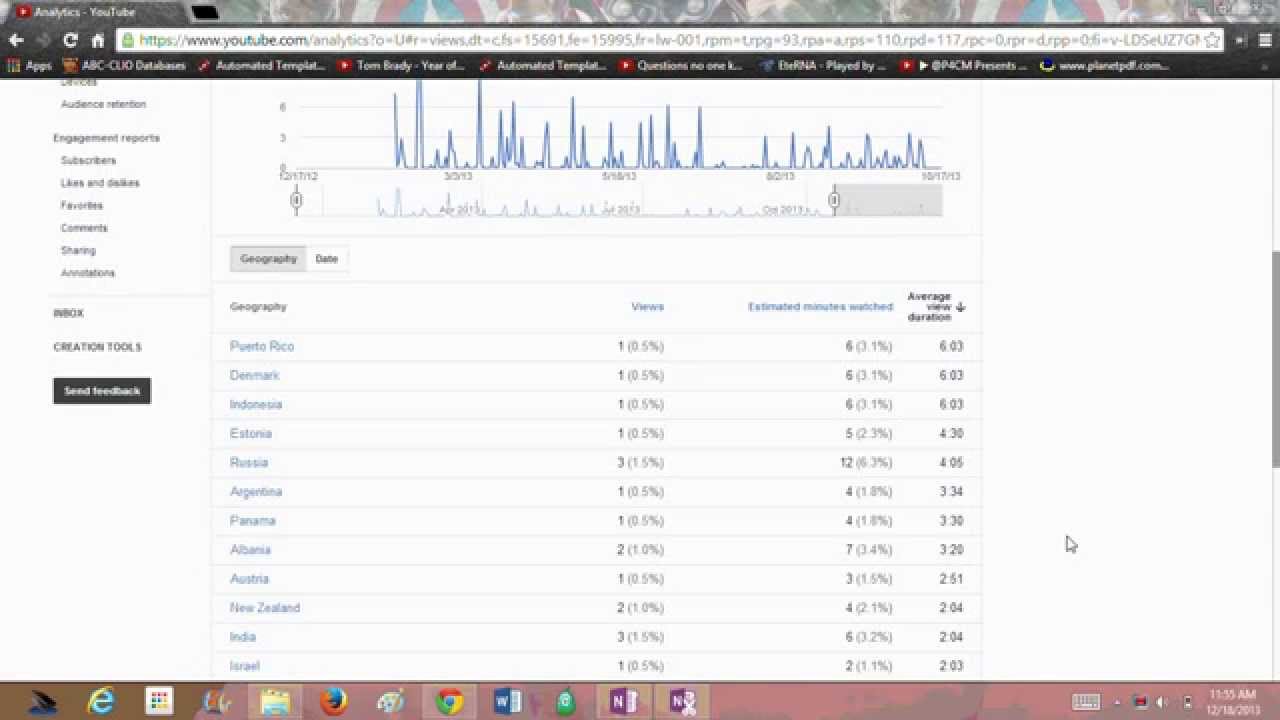Open Austria geography details
This screenshot has width=1280, height=720.
tap(250, 578)
